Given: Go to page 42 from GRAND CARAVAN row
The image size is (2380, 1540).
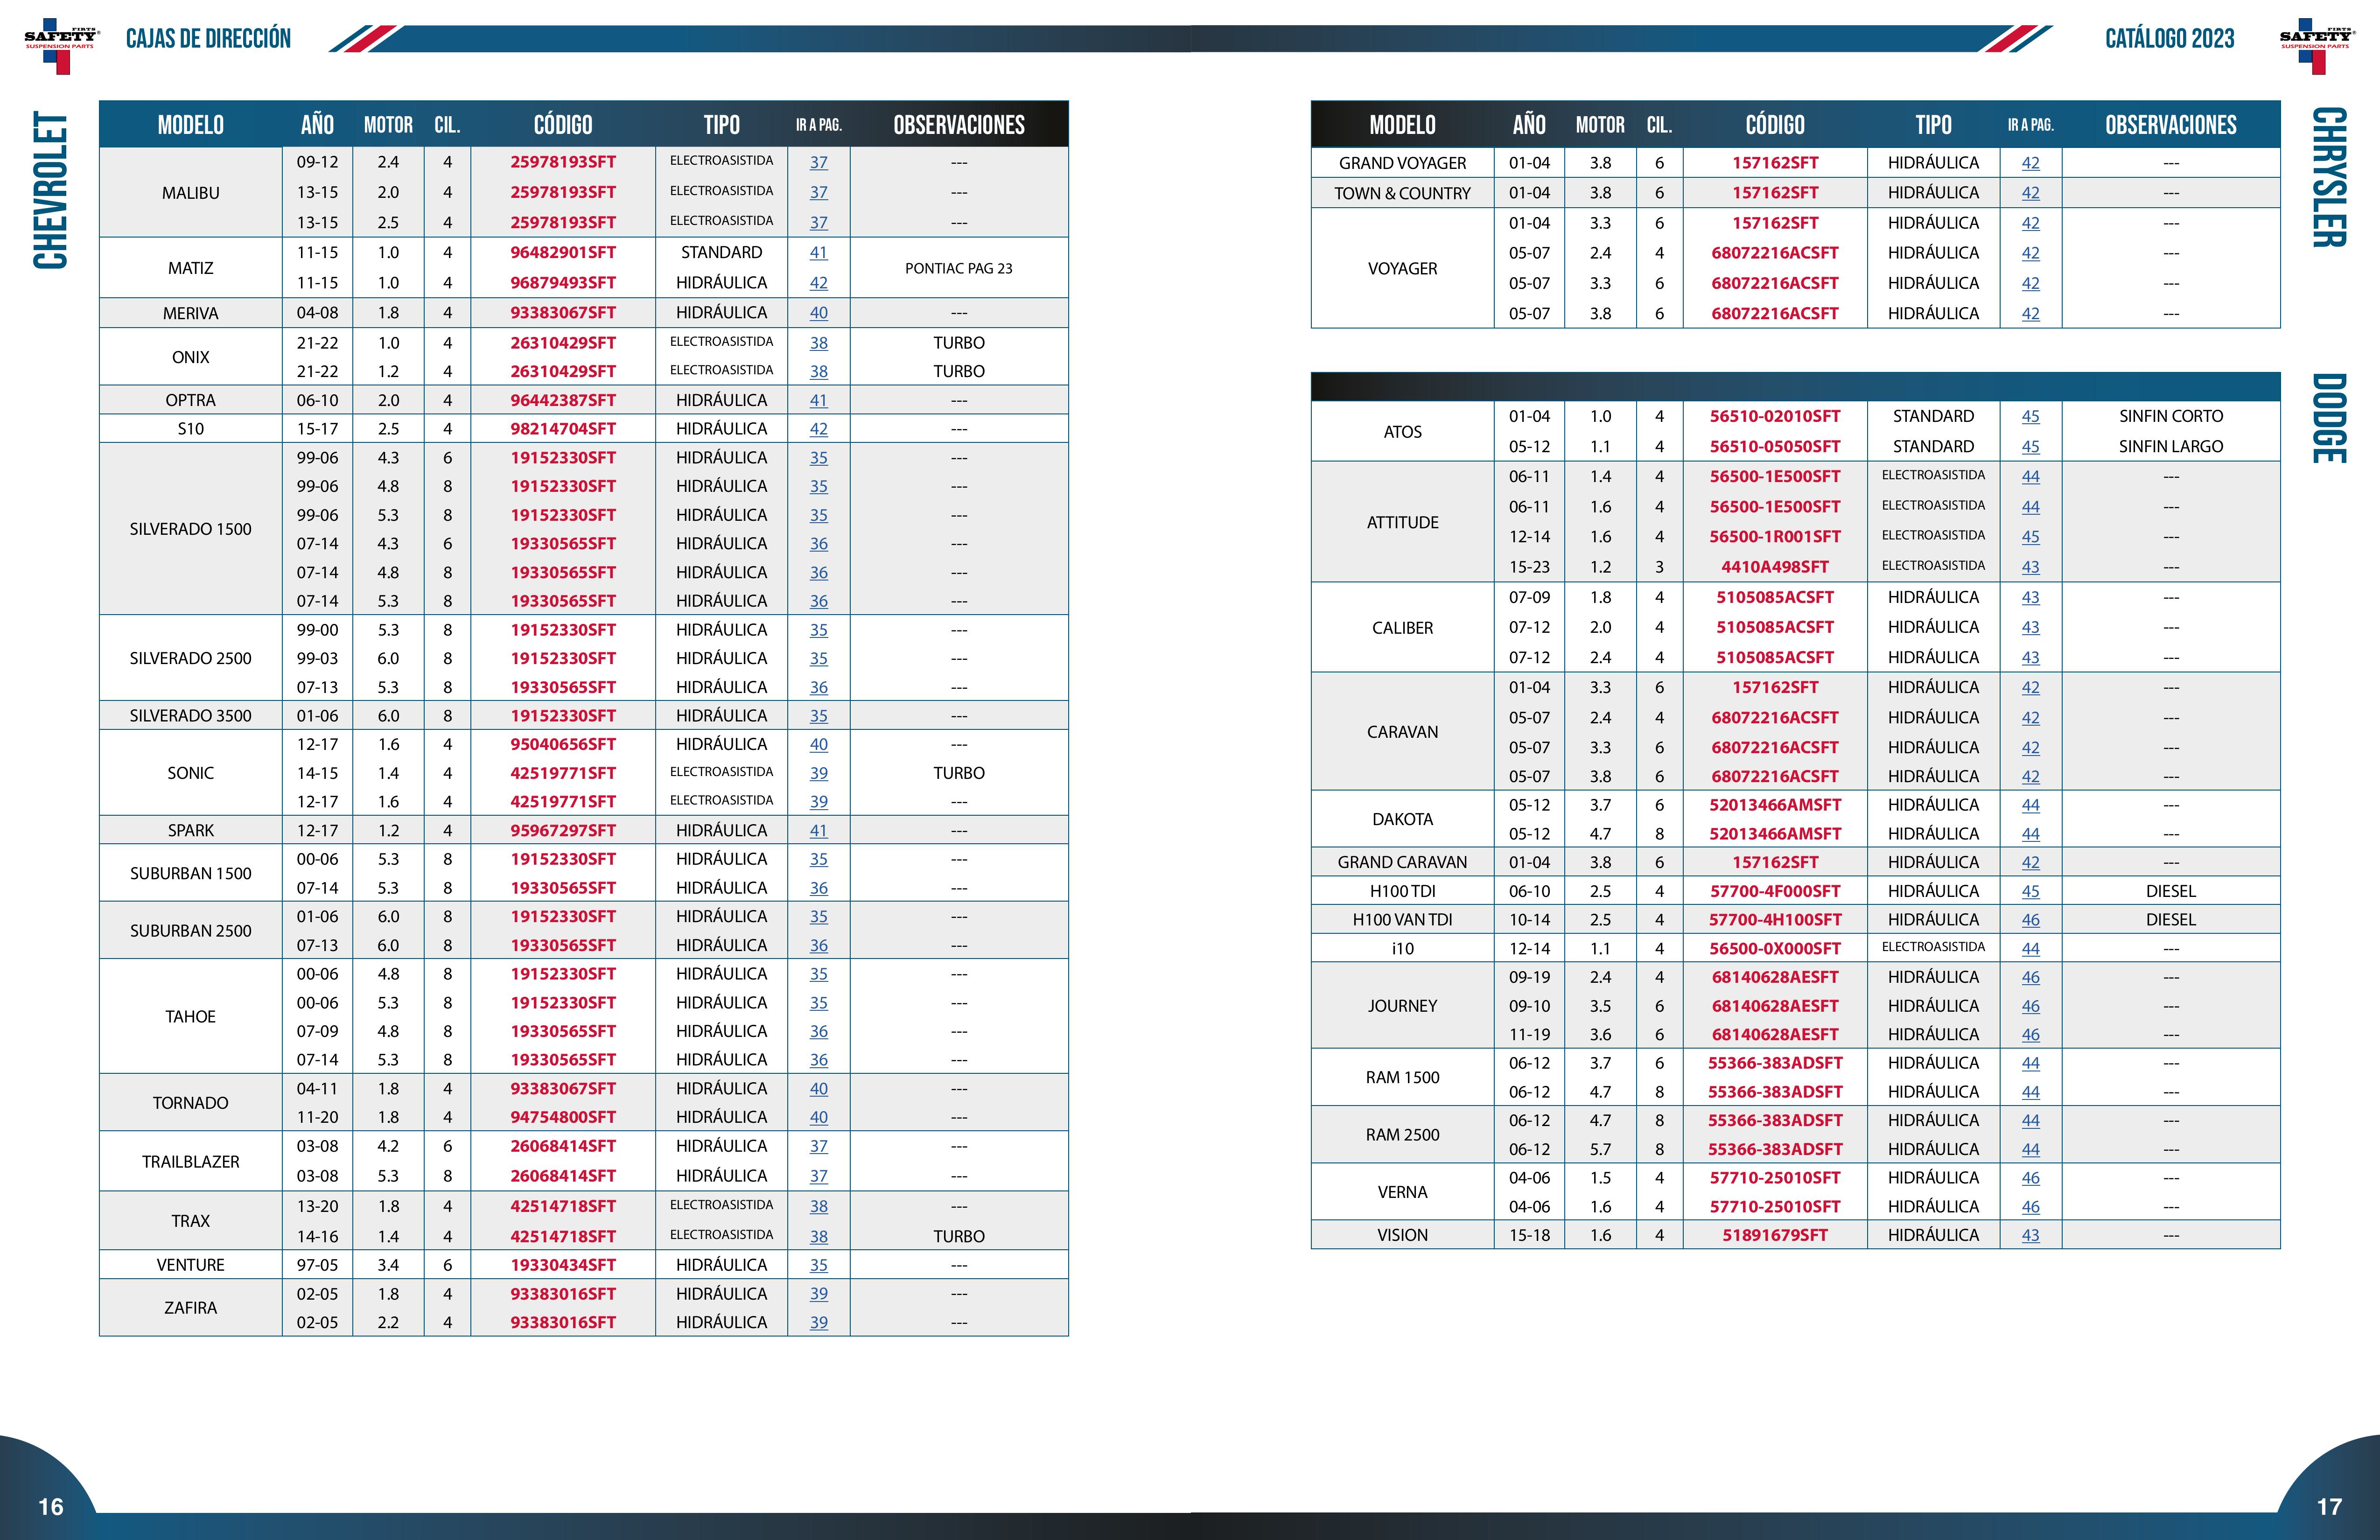Looking at the screenshot, I should 2031,862.
